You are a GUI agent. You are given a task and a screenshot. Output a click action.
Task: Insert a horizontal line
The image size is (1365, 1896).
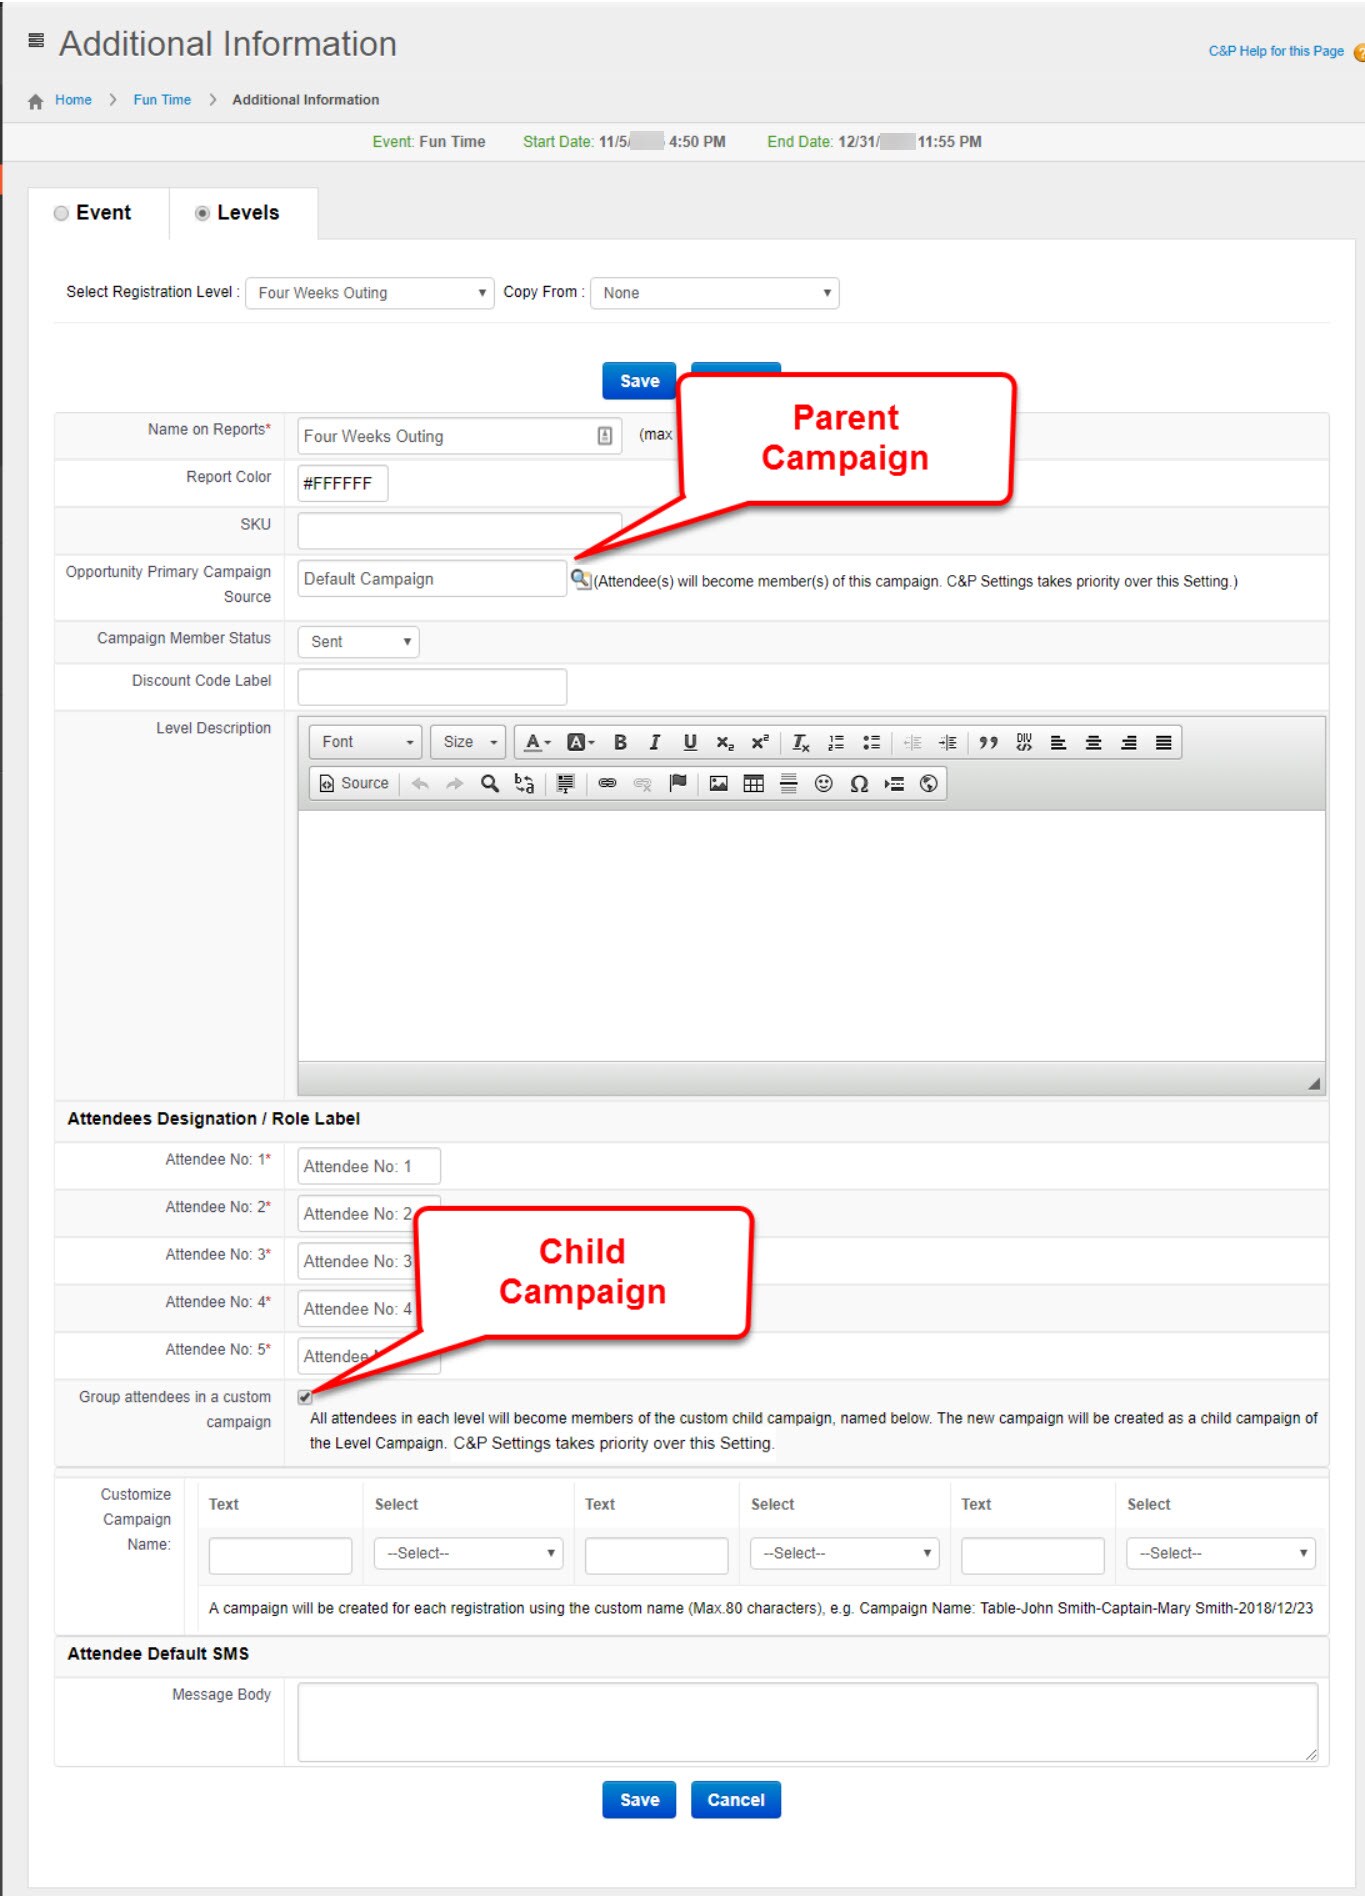coord(788,783)
